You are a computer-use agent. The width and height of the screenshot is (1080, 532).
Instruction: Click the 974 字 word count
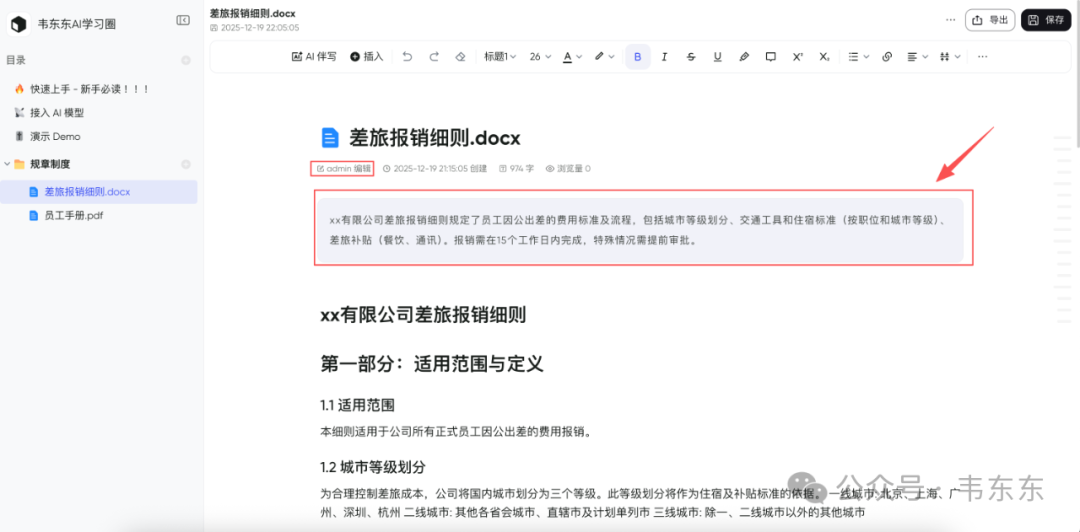516,168
